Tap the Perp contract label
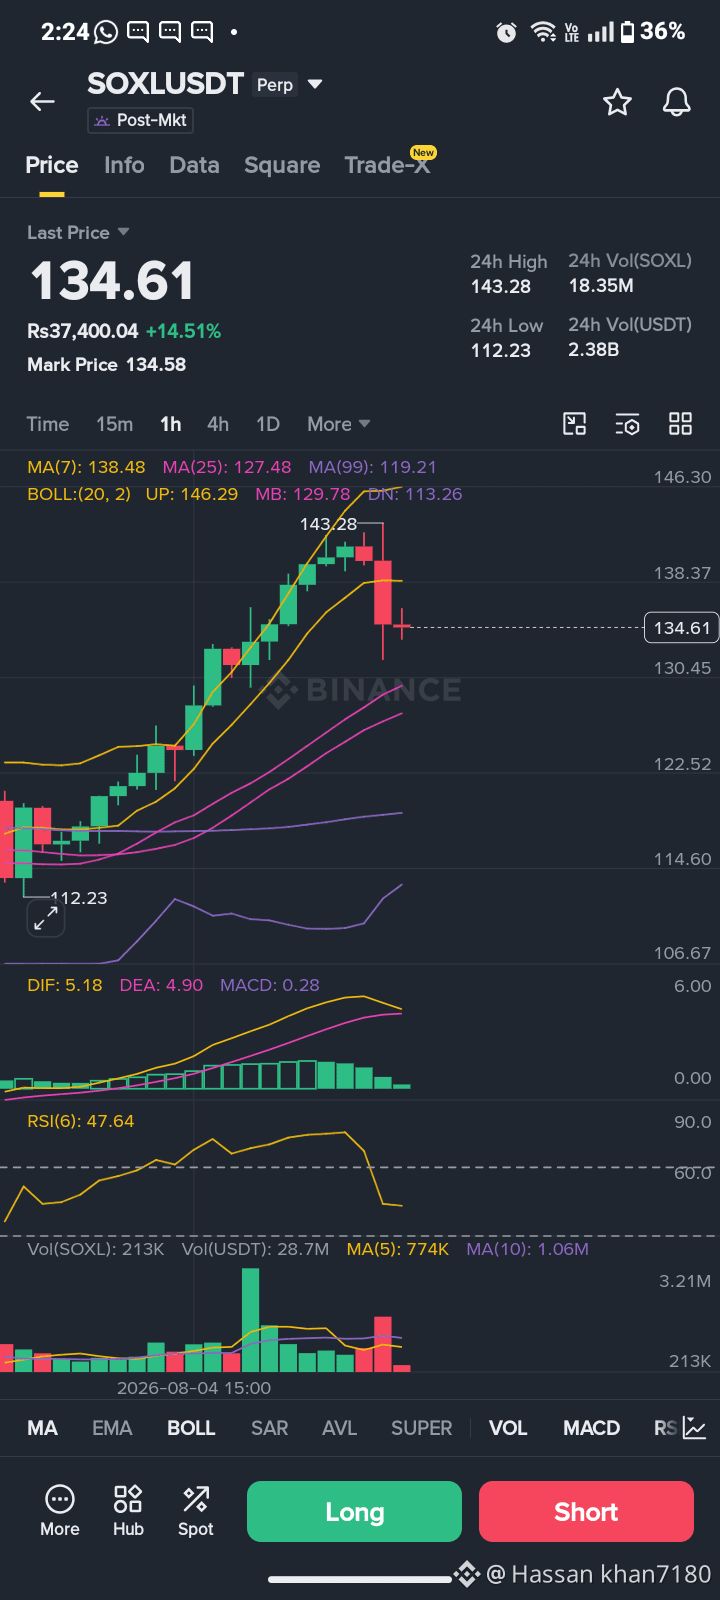Image resolution: width=720 pixels, height=1600 pixels. pos(275,85)
